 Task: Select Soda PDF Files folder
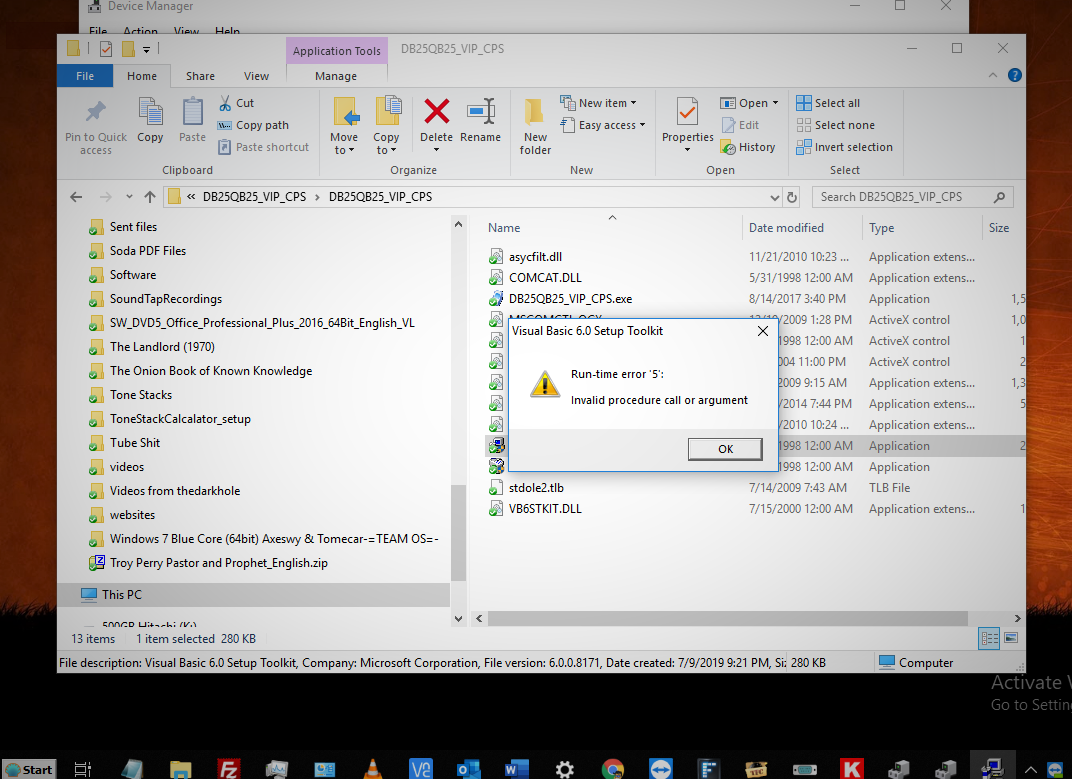(x=148, y=251)
